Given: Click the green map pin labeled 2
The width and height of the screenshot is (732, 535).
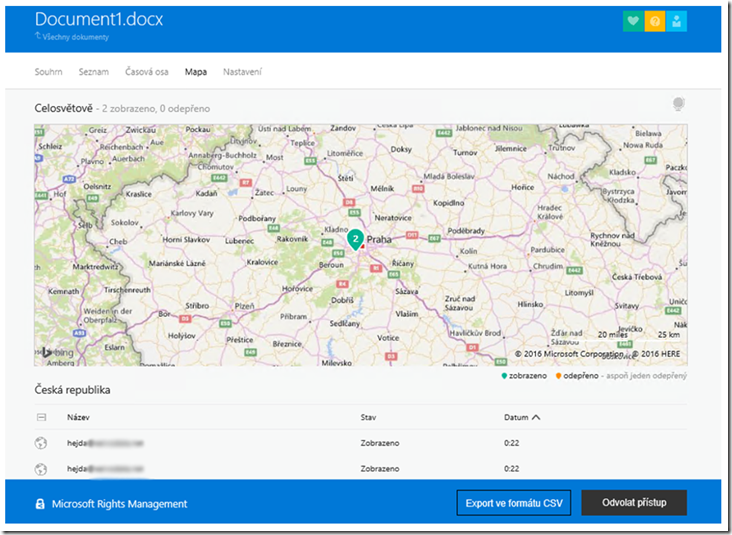Looking at the screenshot, I should 355,240.
